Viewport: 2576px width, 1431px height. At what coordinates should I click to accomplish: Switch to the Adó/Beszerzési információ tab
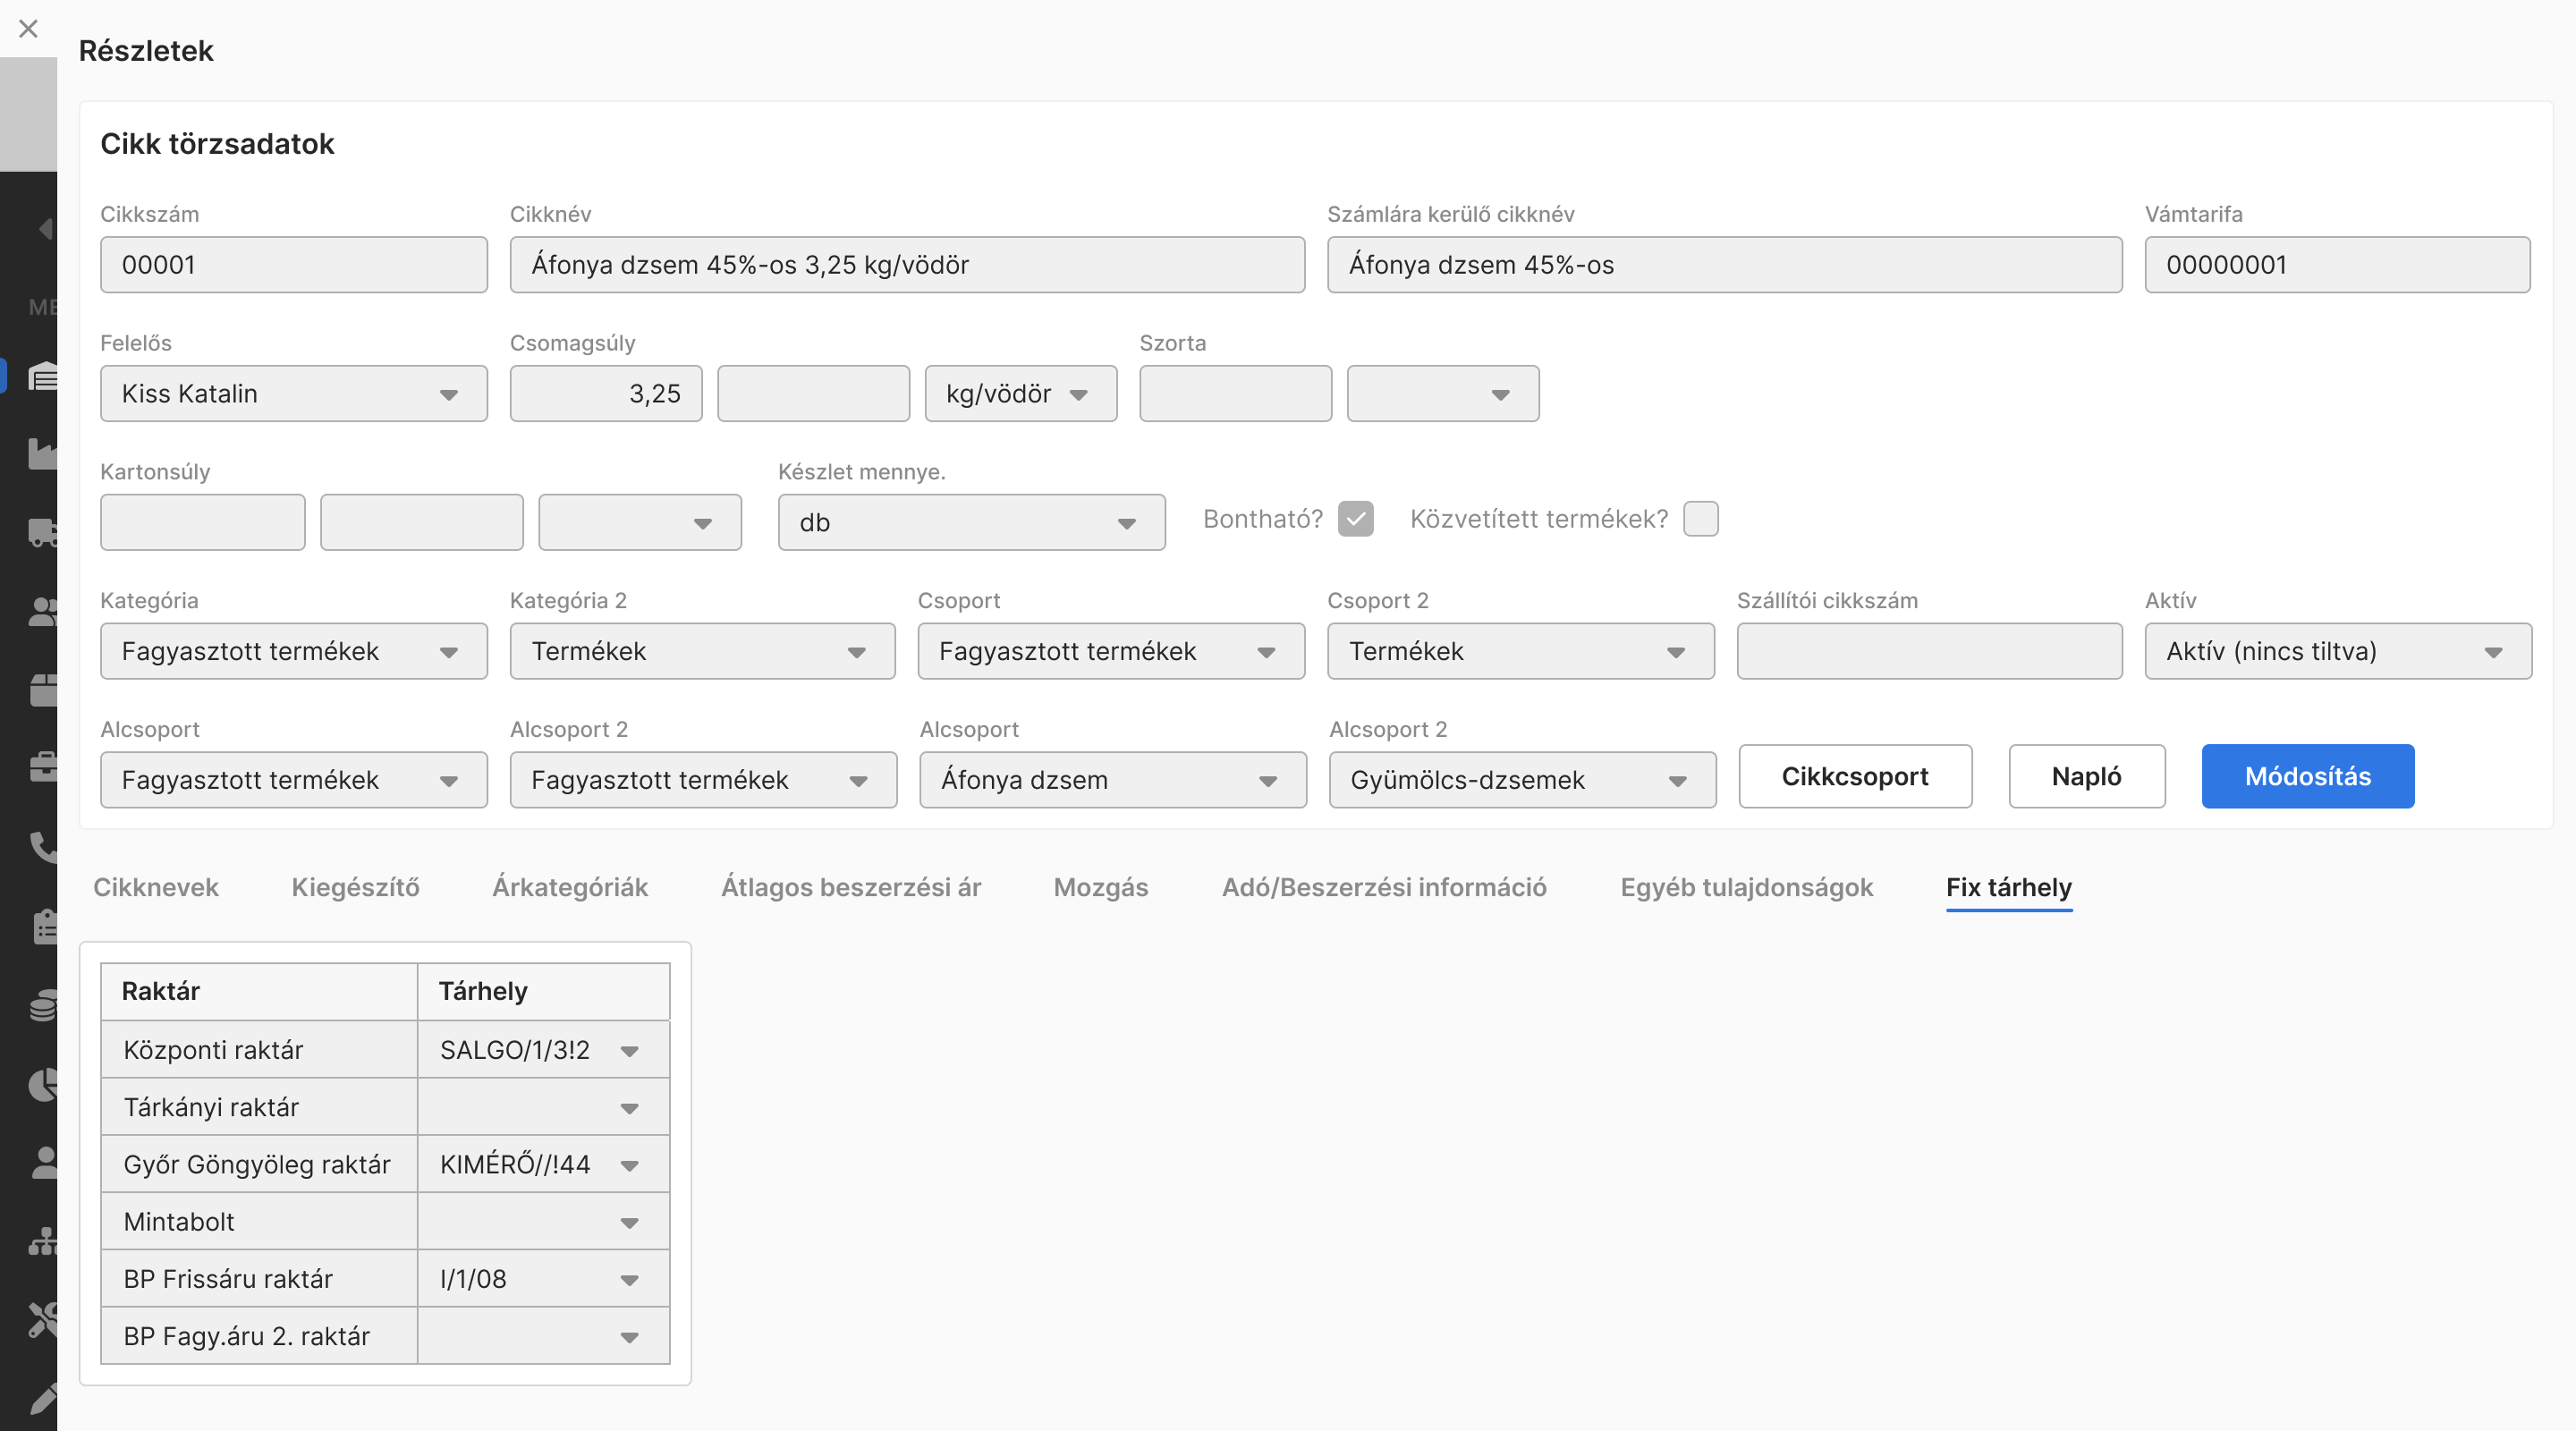pyautogui.click(x=1384, y=888)
